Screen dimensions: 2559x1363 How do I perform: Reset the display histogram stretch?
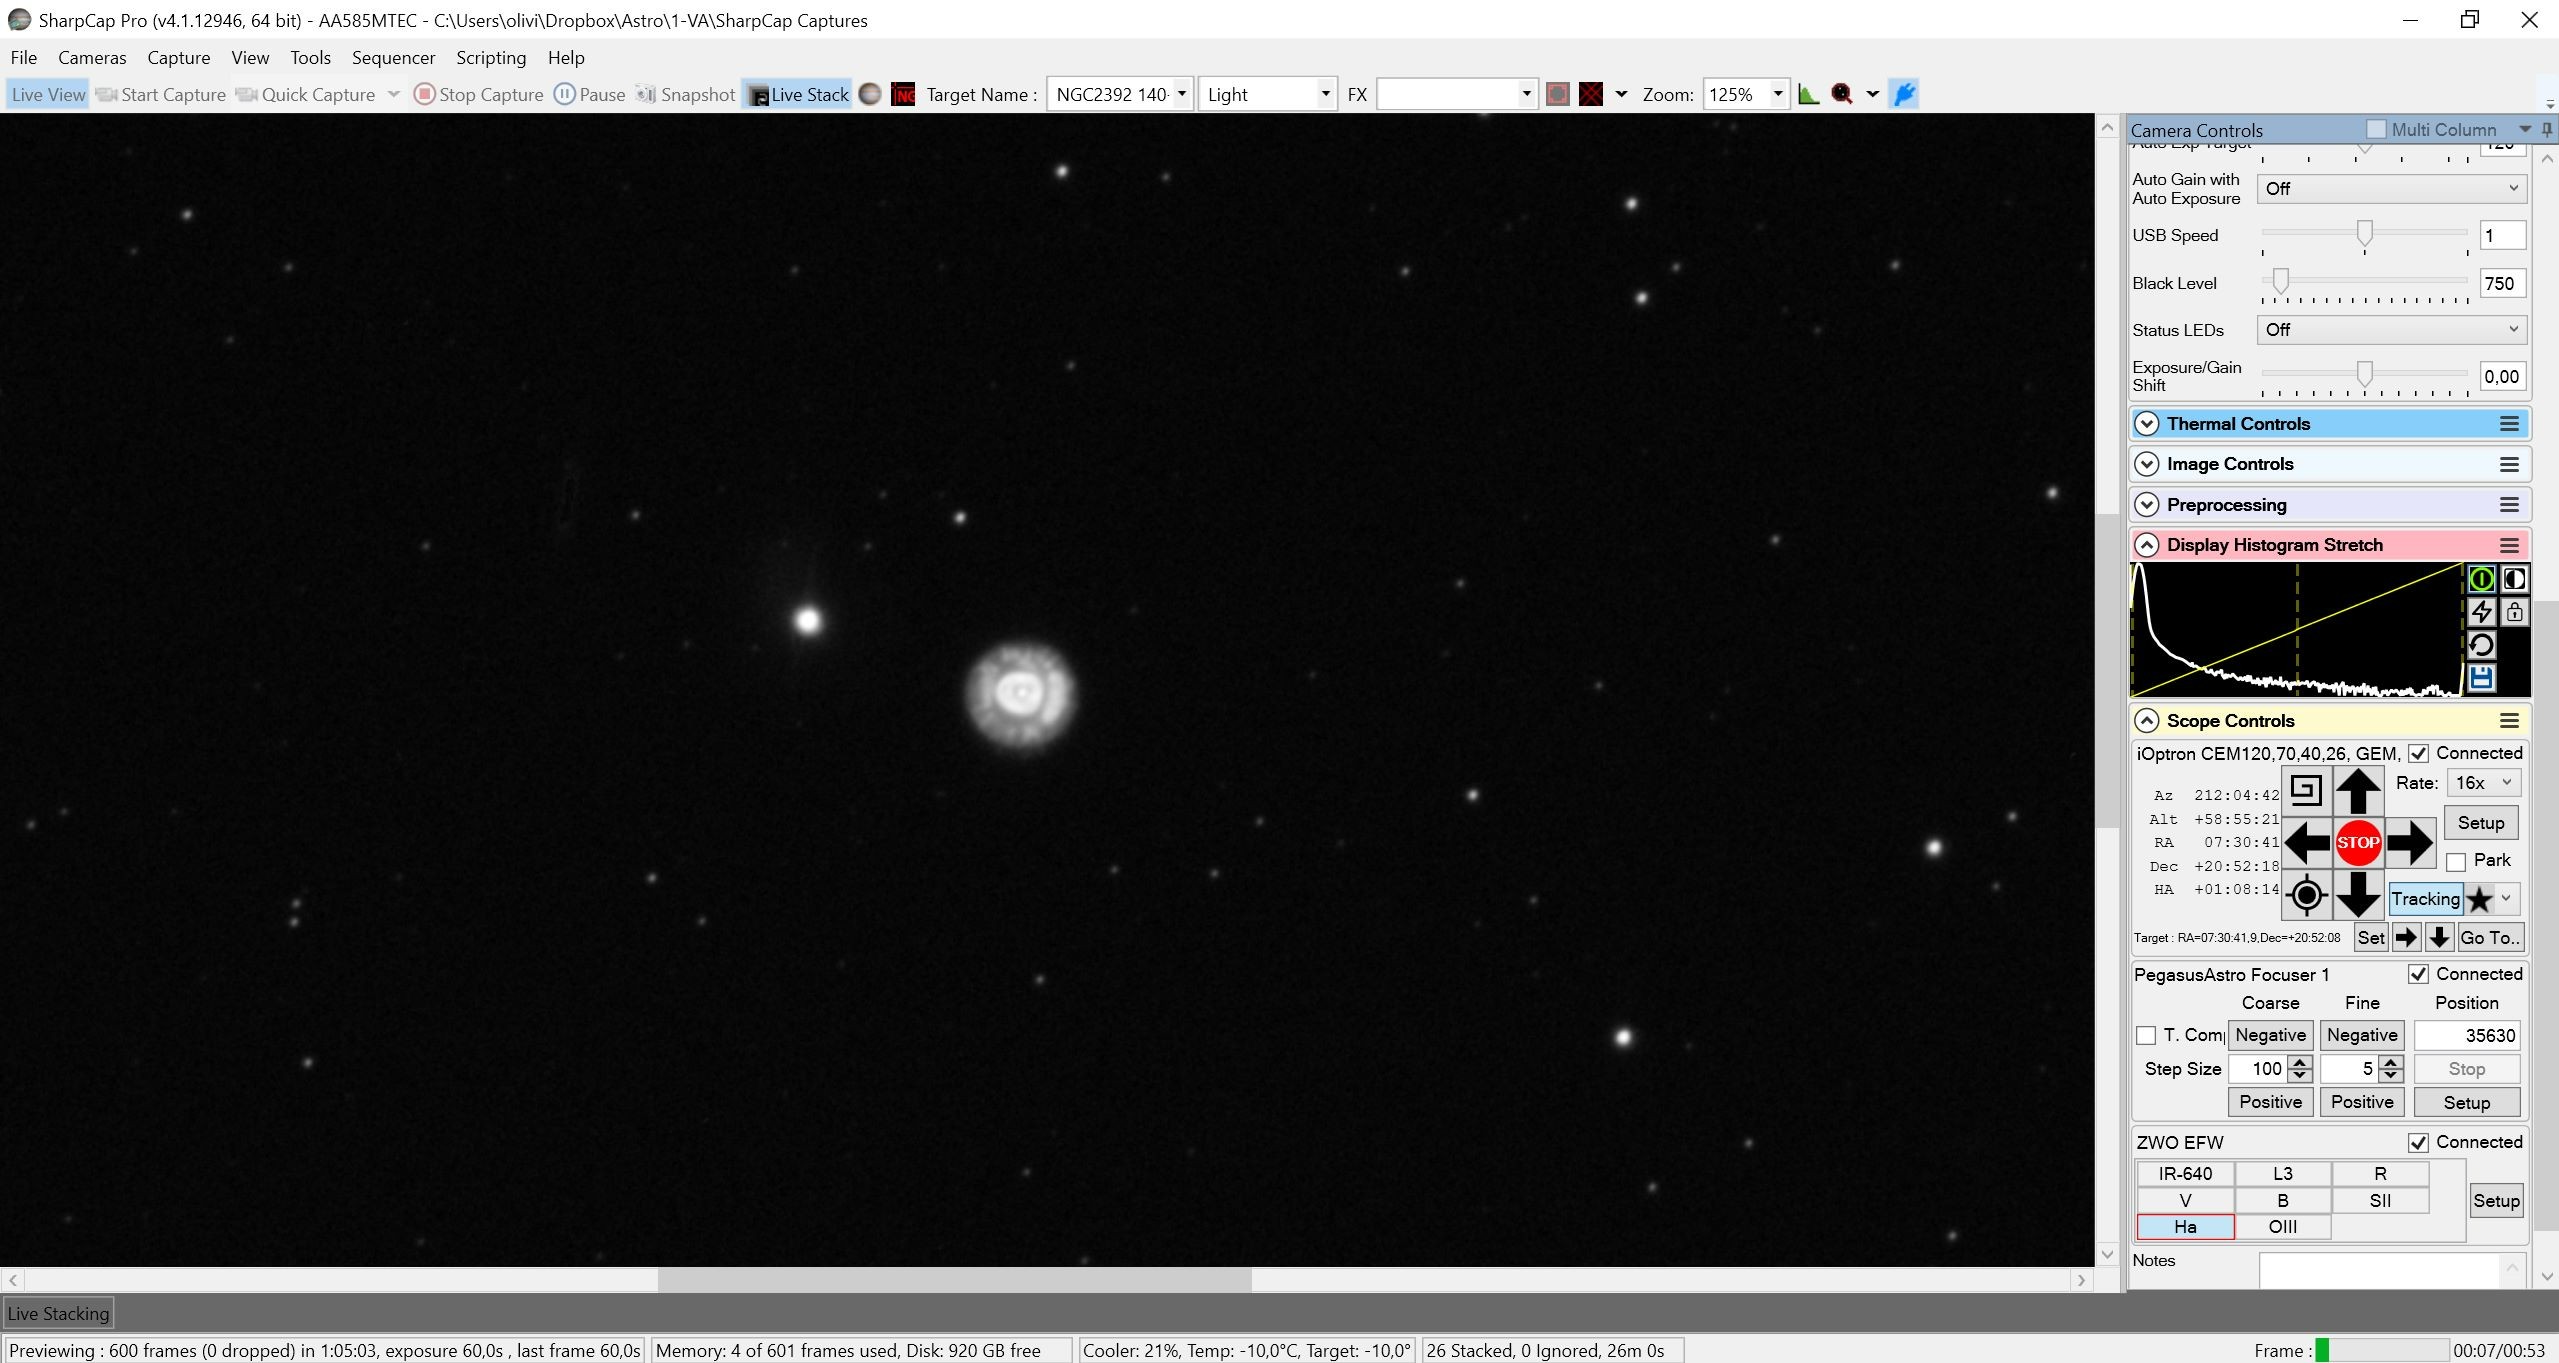click(x=2481, y=645)
